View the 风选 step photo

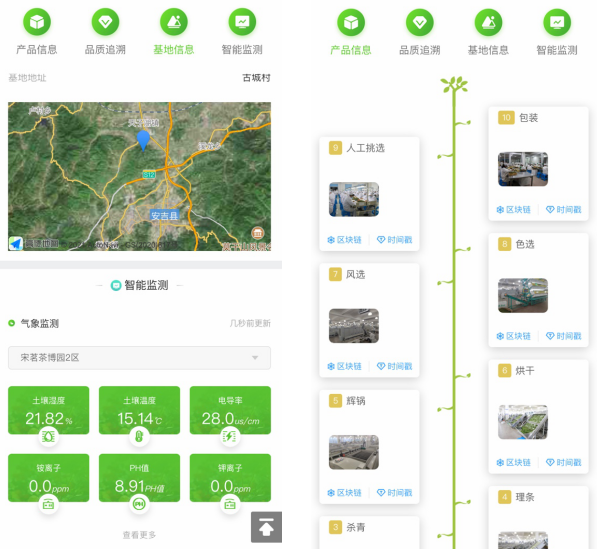click(354, 326)
